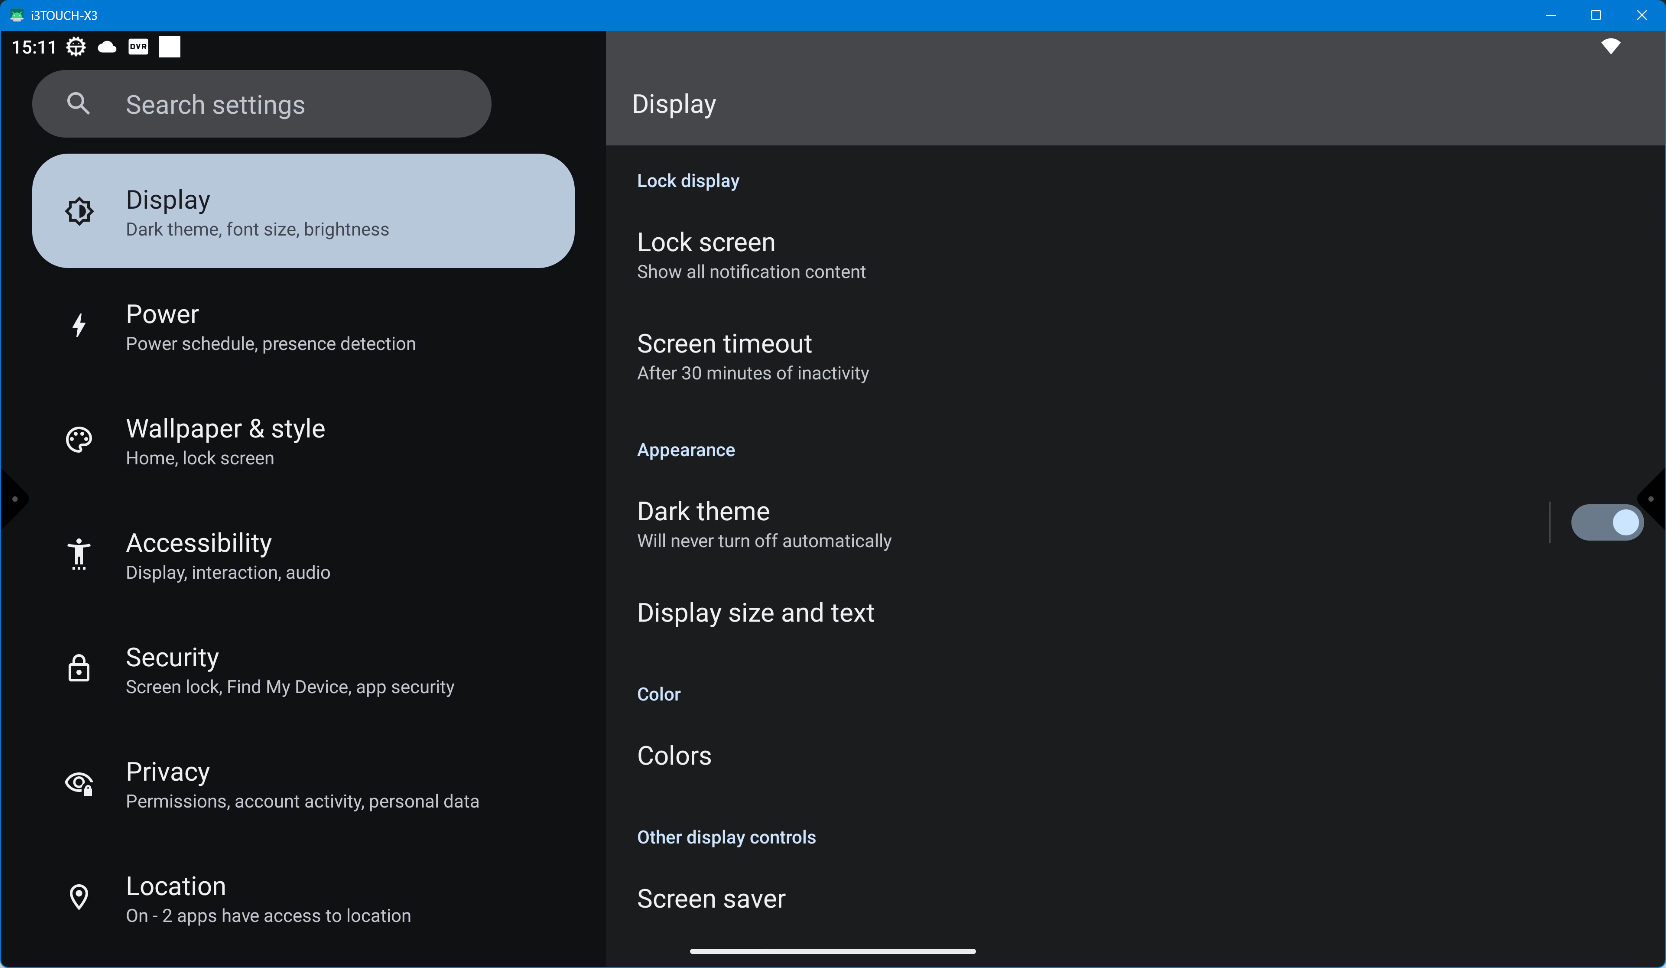1666x968 pixels.
Task: Click the magnifier icon in search bar
Action: pyautogui.click(x=79, y=104)
